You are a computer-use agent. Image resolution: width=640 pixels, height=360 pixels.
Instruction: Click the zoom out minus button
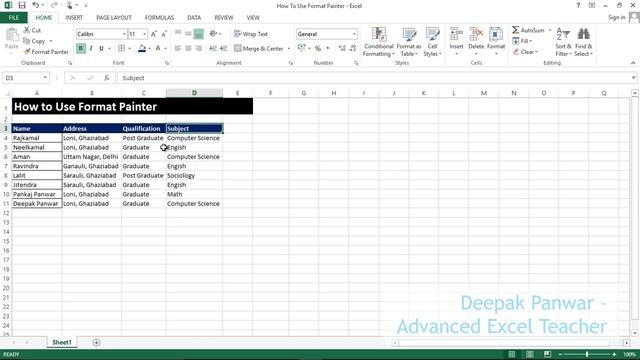tap(560, 354)
